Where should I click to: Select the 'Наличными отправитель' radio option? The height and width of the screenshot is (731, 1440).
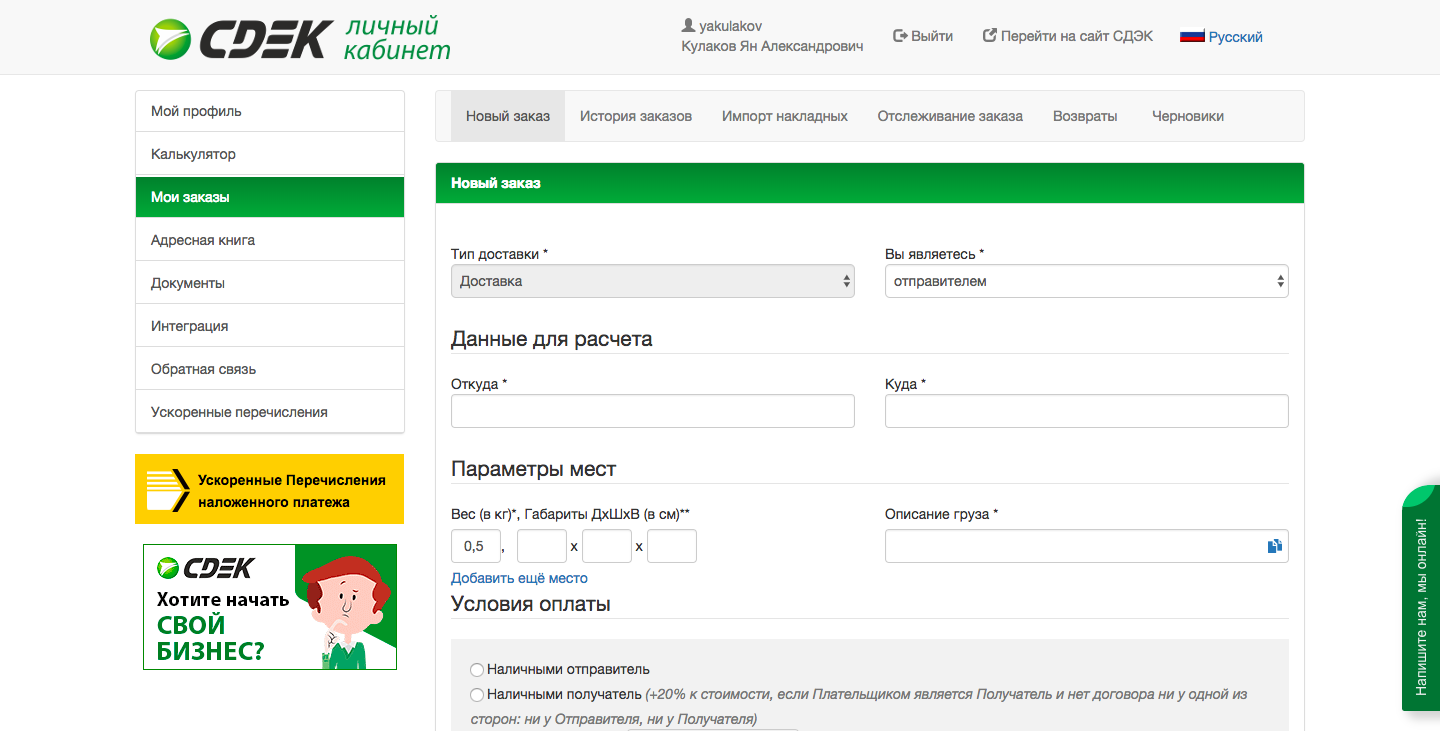coord(477,670)
